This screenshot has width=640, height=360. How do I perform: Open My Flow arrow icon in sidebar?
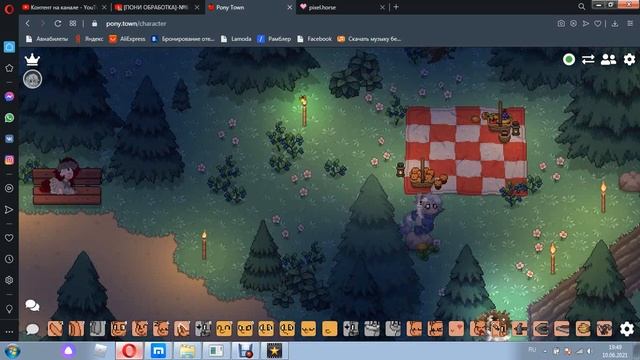pyautogui.click(x=9, y=210)
